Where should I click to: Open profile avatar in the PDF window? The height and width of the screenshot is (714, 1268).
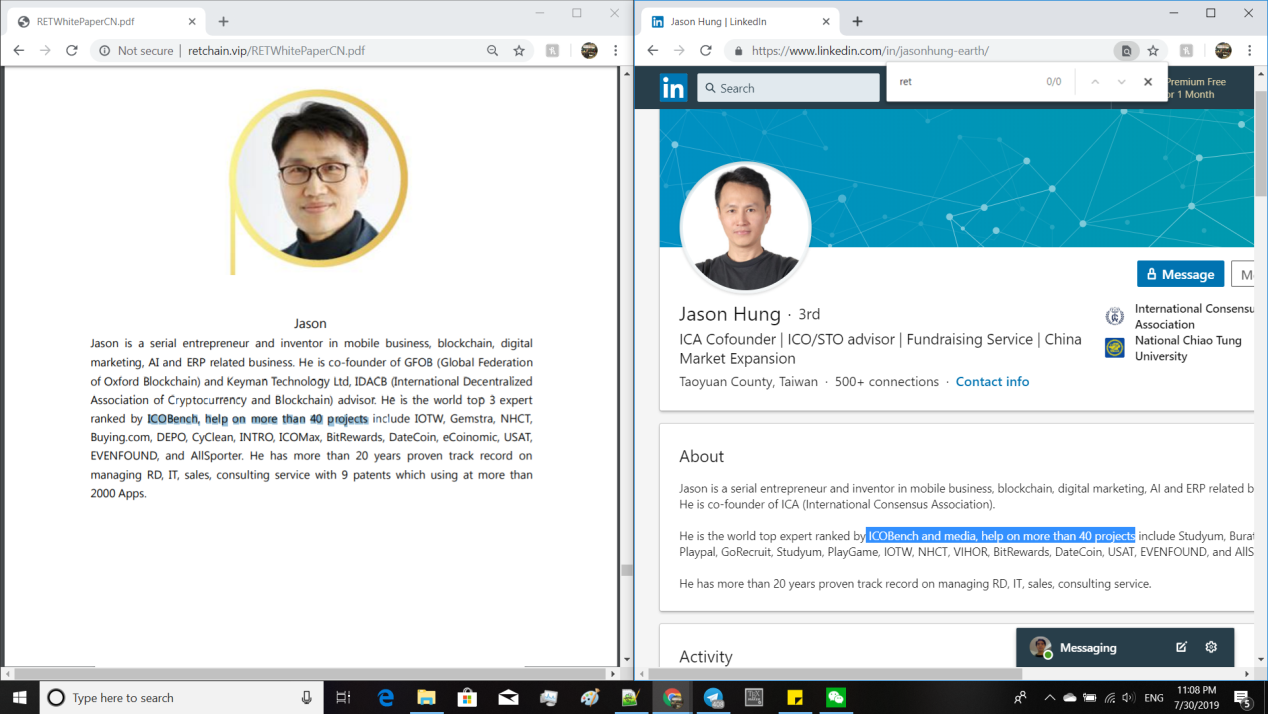click(589, 50)
